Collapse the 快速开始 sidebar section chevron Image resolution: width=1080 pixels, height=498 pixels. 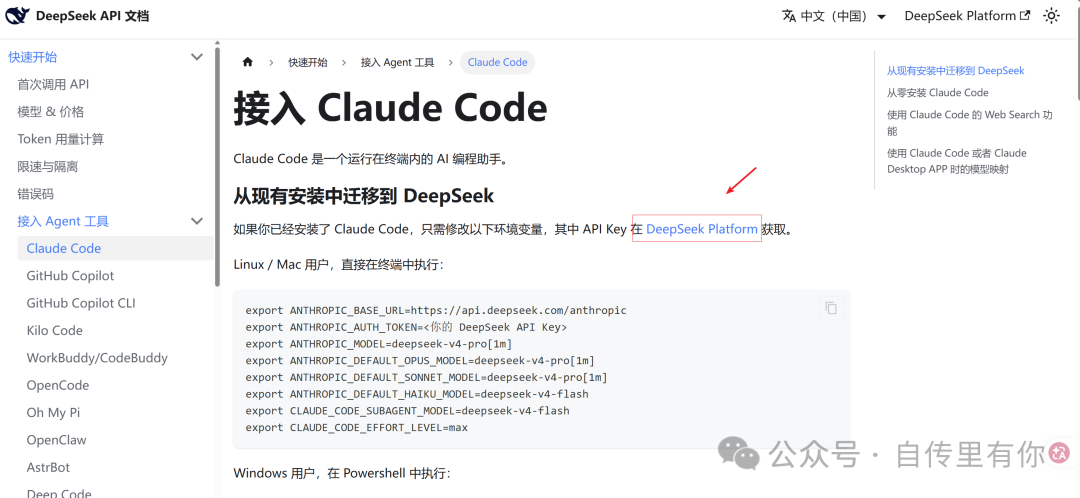tap(197, 57)
